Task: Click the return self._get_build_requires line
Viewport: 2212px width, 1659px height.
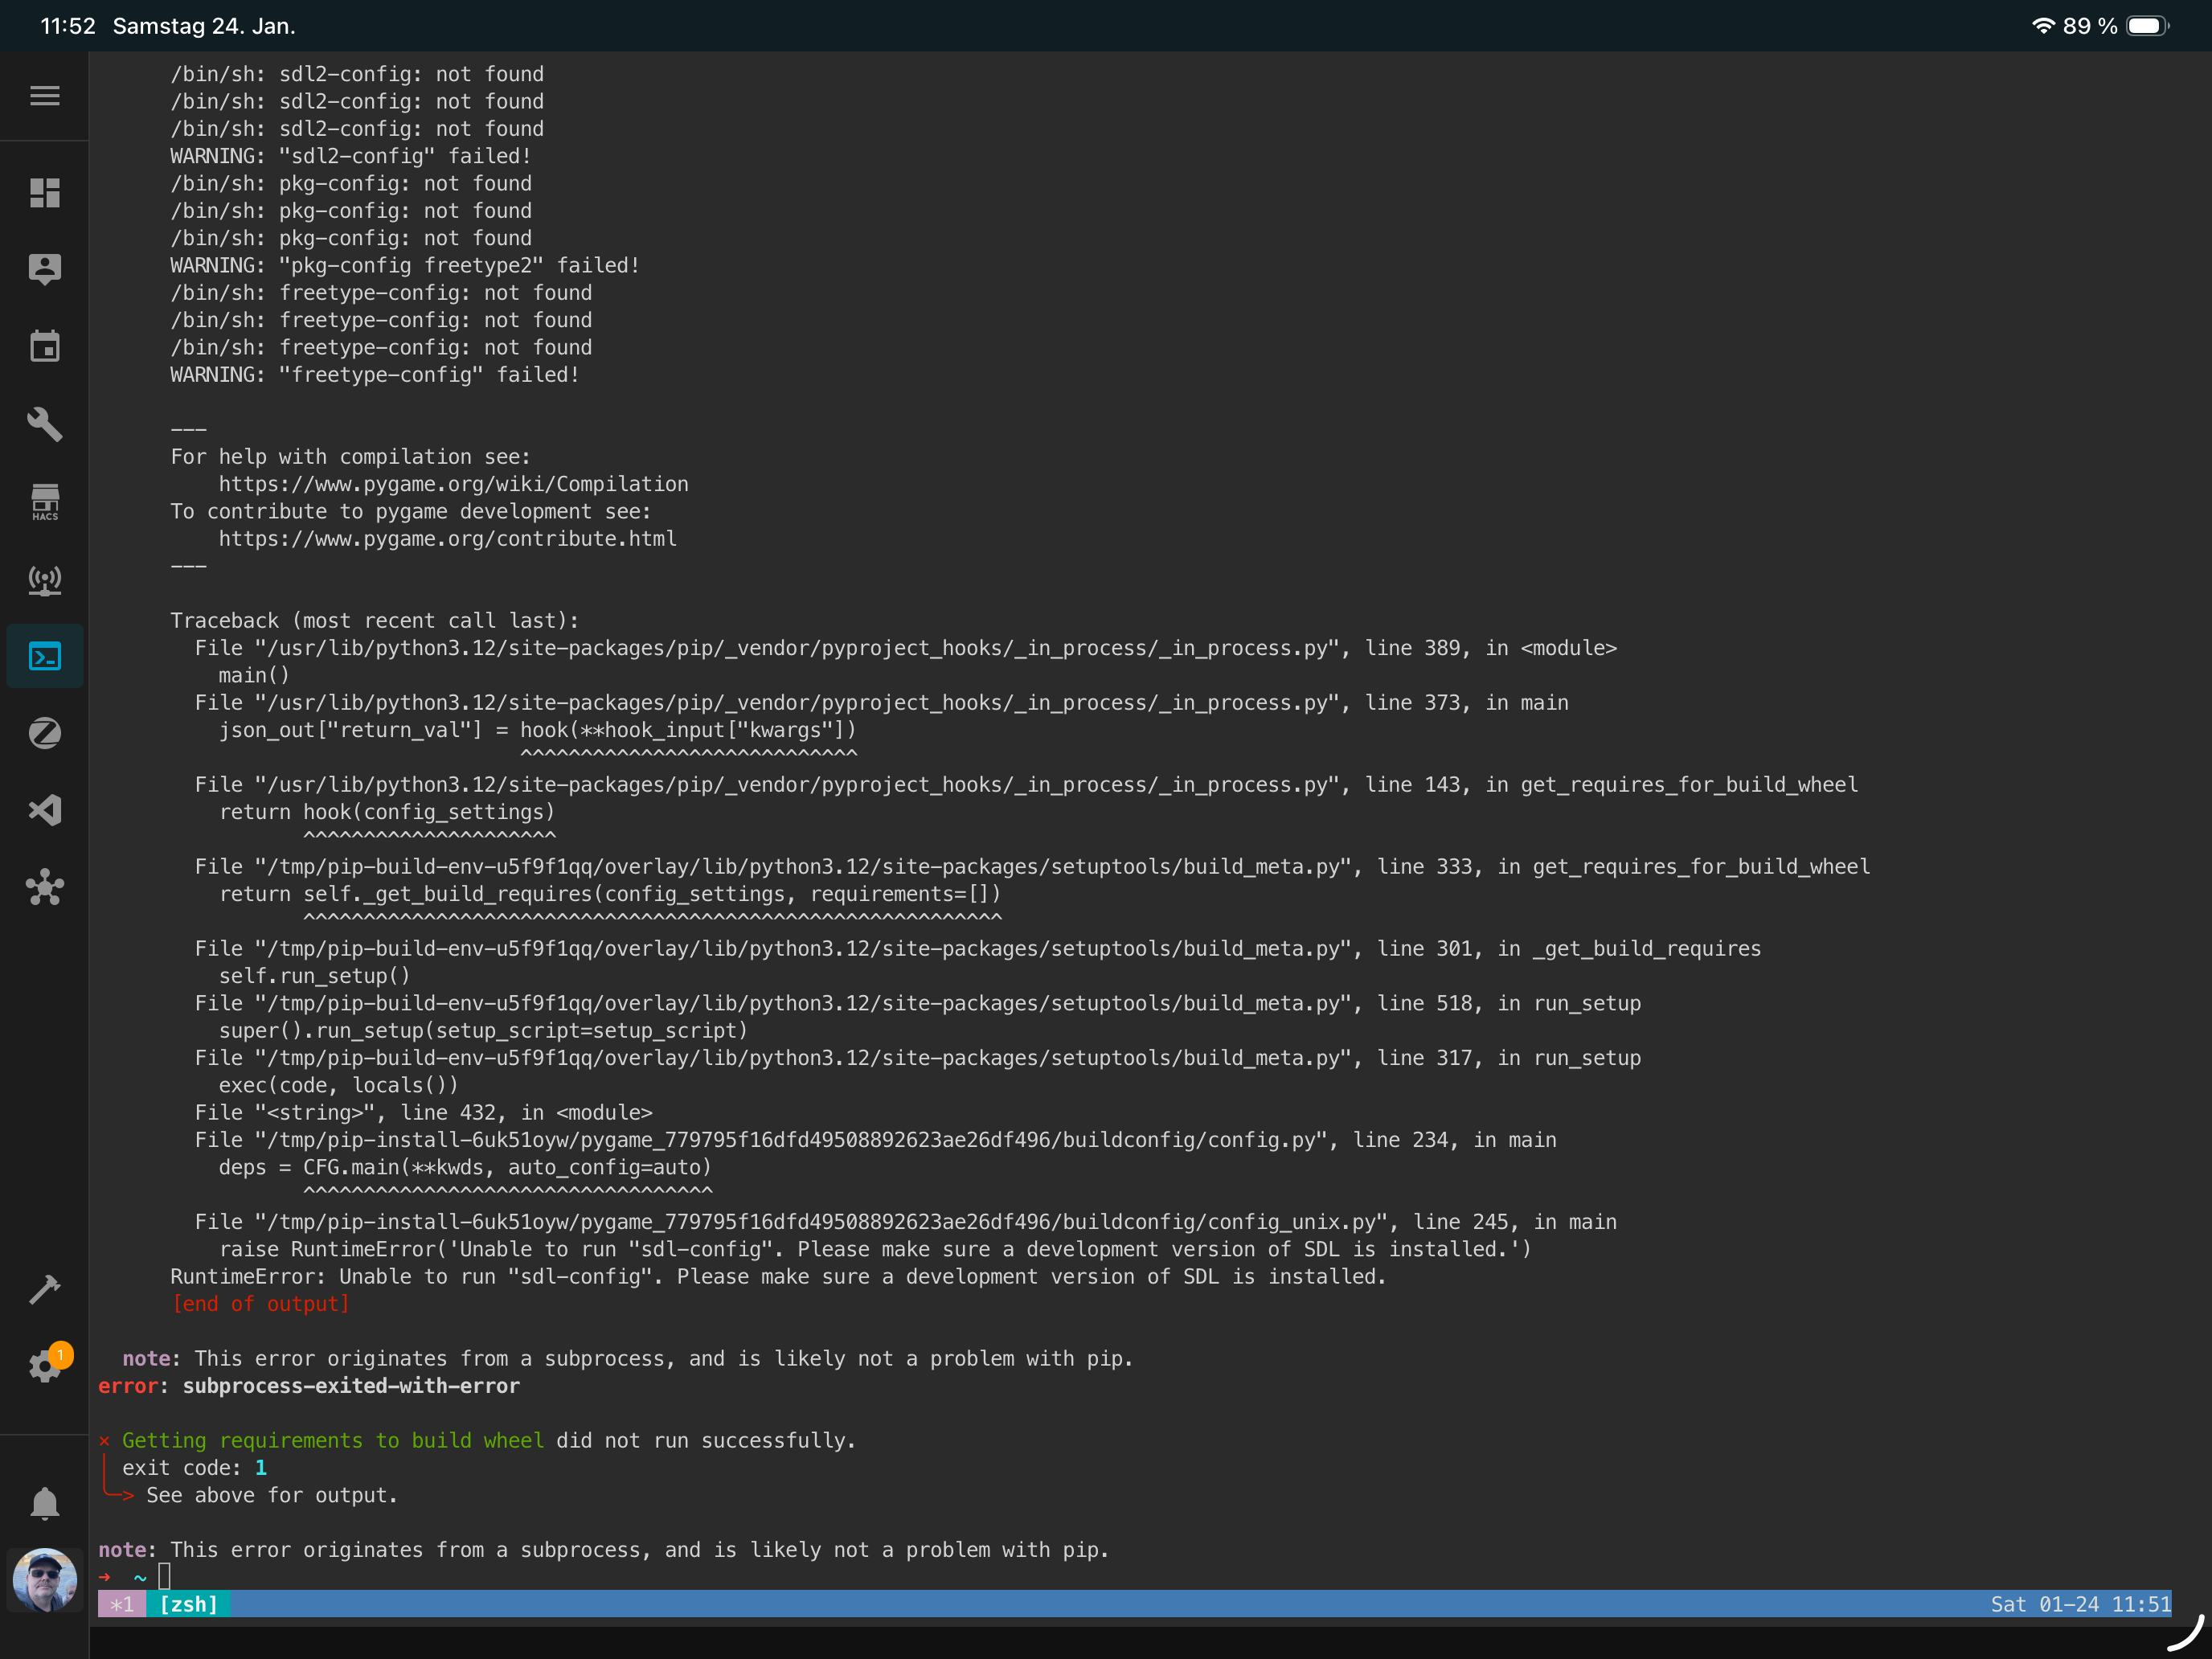Action: pos(610,894)
